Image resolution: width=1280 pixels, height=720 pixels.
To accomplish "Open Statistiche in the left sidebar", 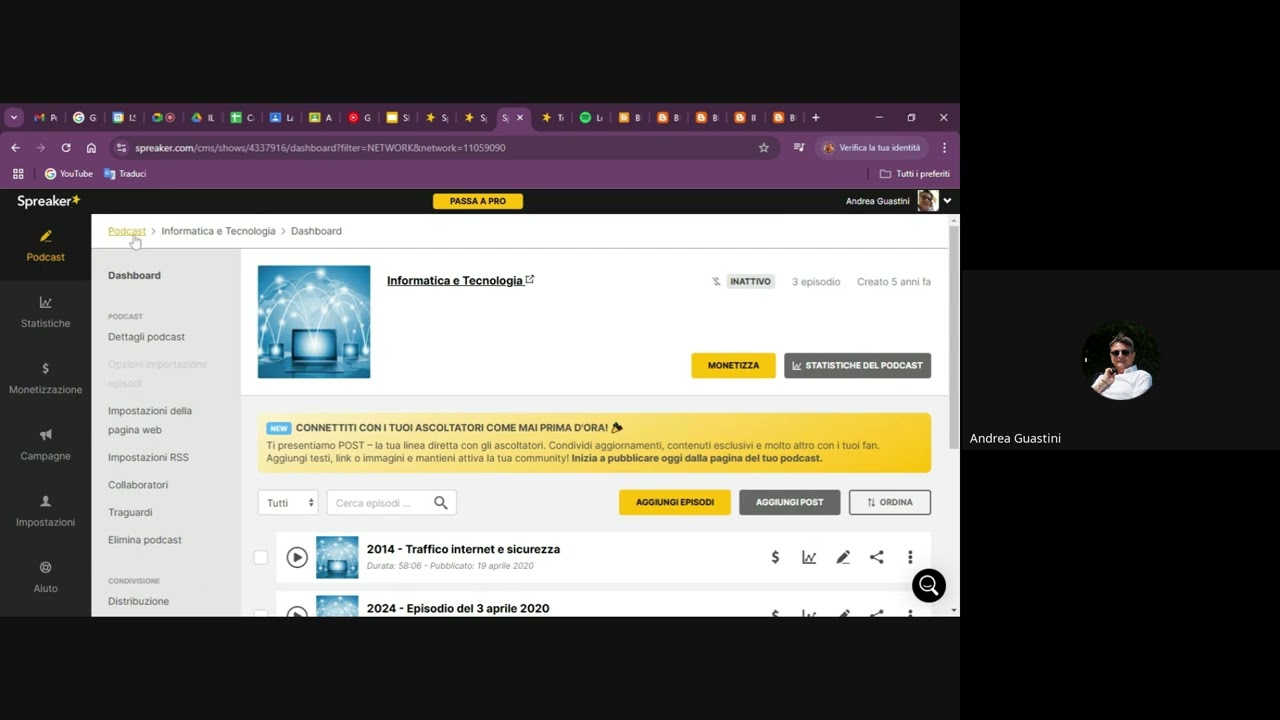I will (x=45, y=312).
